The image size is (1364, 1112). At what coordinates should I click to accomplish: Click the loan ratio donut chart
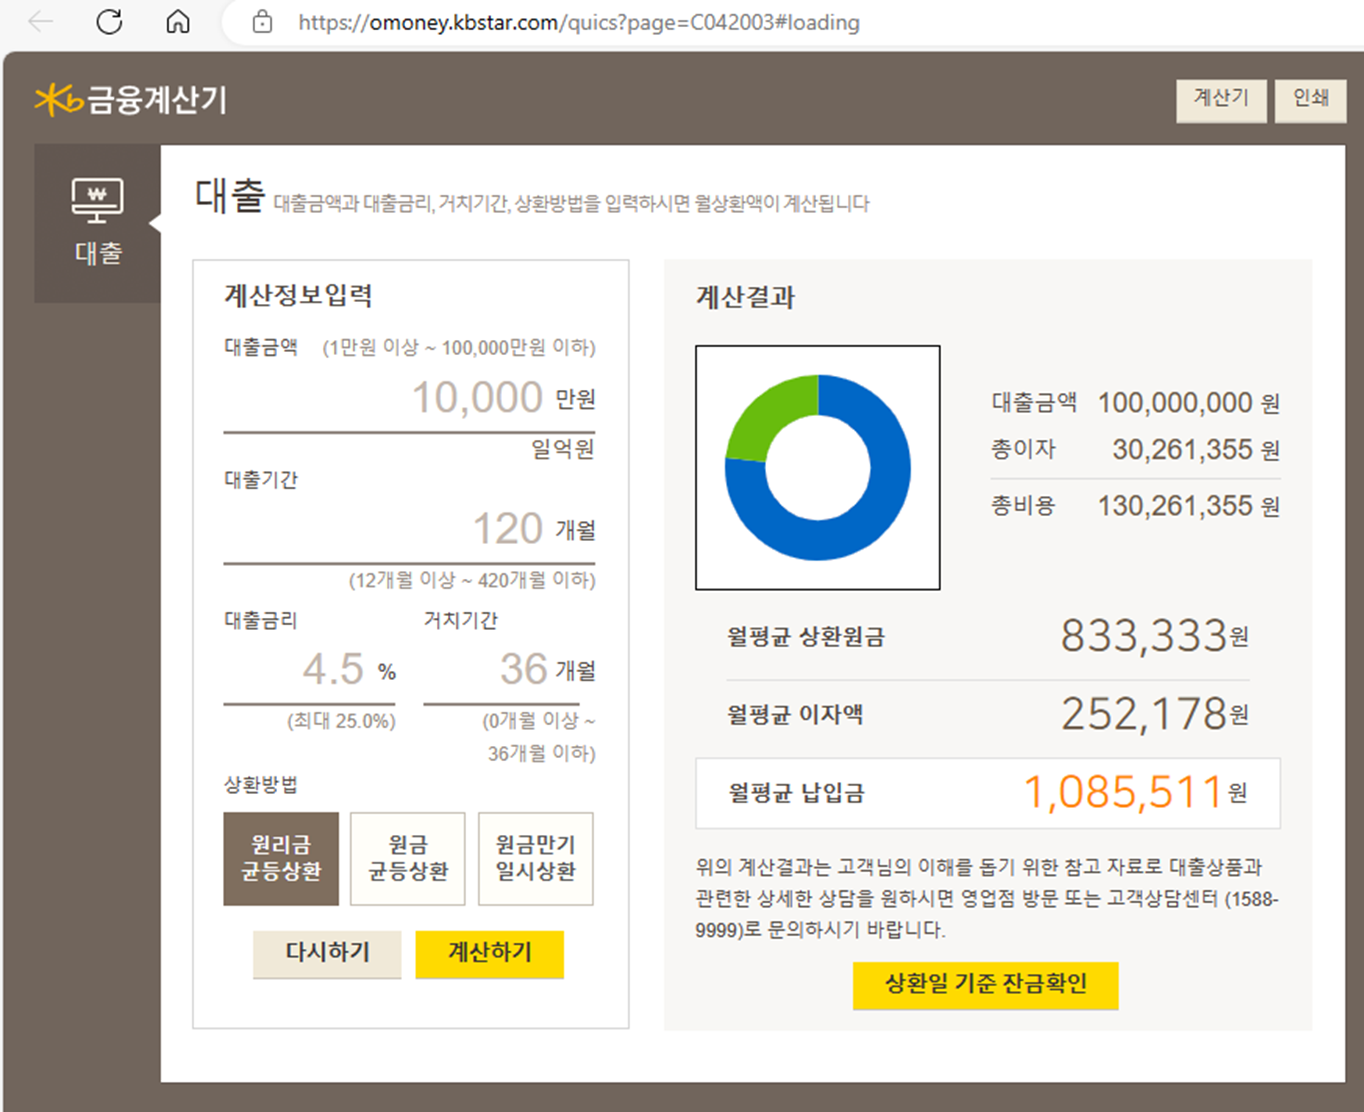click(817, 466)
